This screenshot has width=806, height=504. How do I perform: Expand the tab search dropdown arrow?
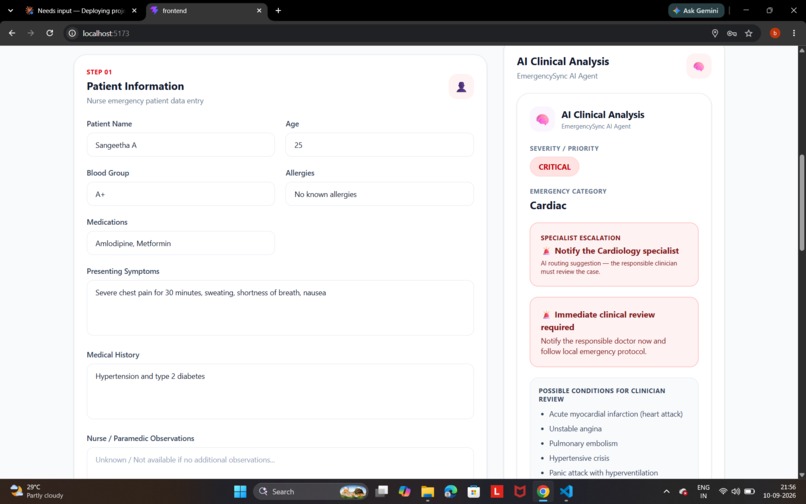pyautogui.click(x=10, y=10)
